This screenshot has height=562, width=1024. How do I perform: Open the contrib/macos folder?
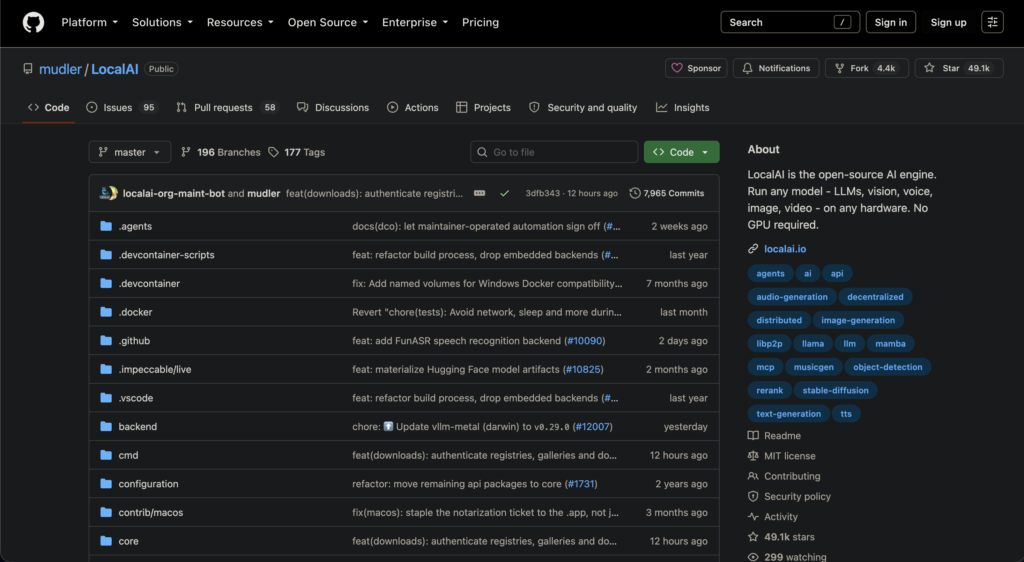pos(150,512)
